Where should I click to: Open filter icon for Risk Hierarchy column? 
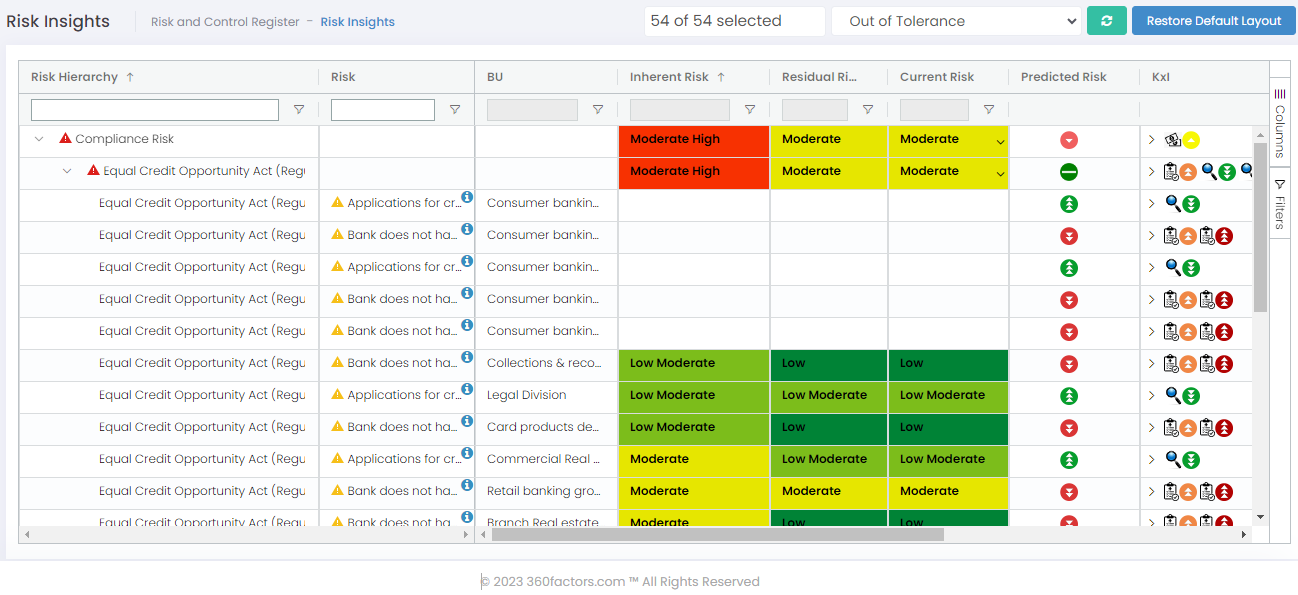298,110
